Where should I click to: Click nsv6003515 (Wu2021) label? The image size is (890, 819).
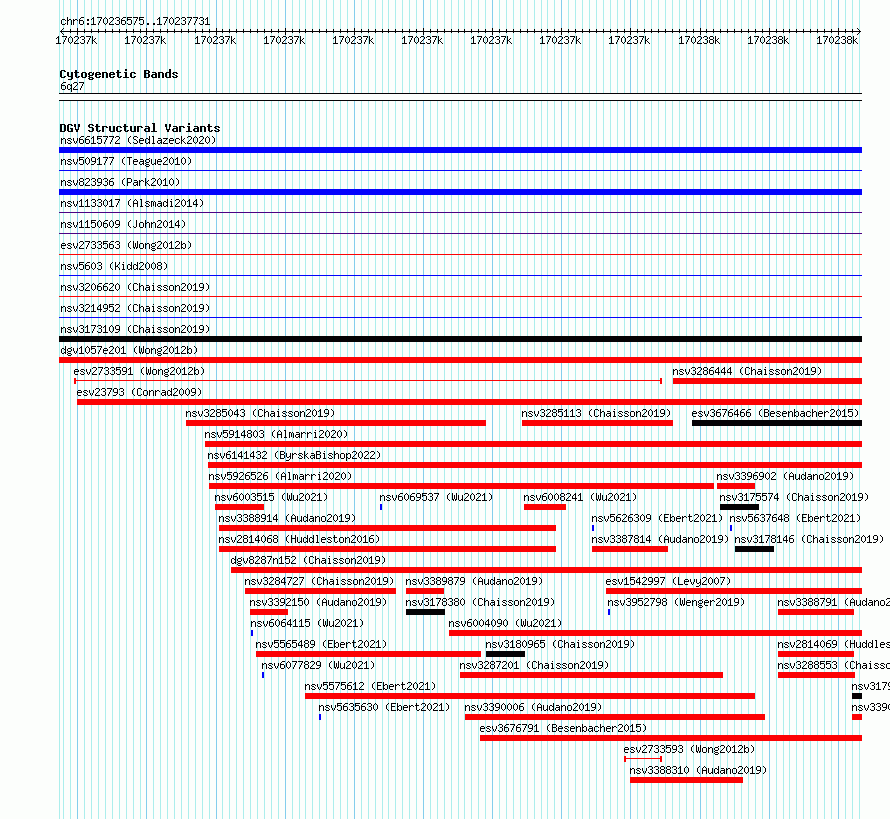[271, 497]
